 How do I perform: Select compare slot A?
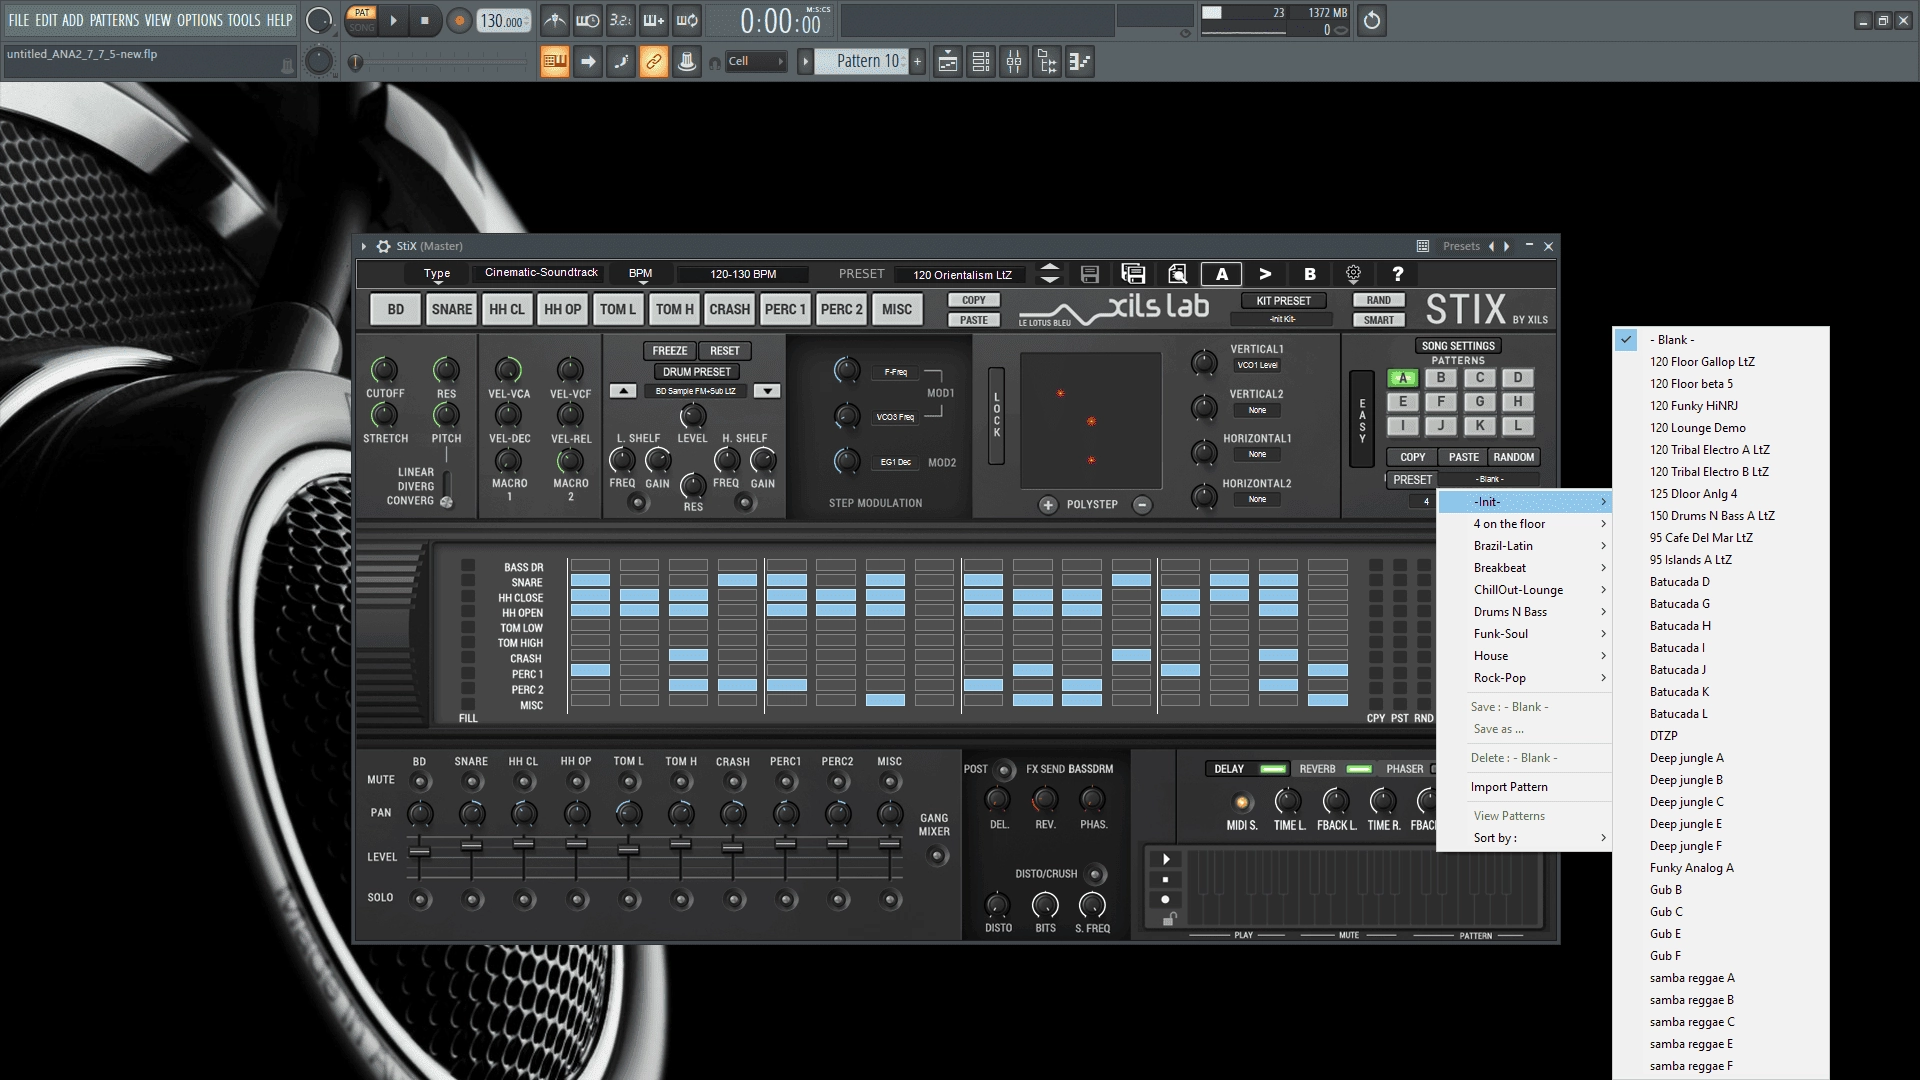(x=1221, y=274)
